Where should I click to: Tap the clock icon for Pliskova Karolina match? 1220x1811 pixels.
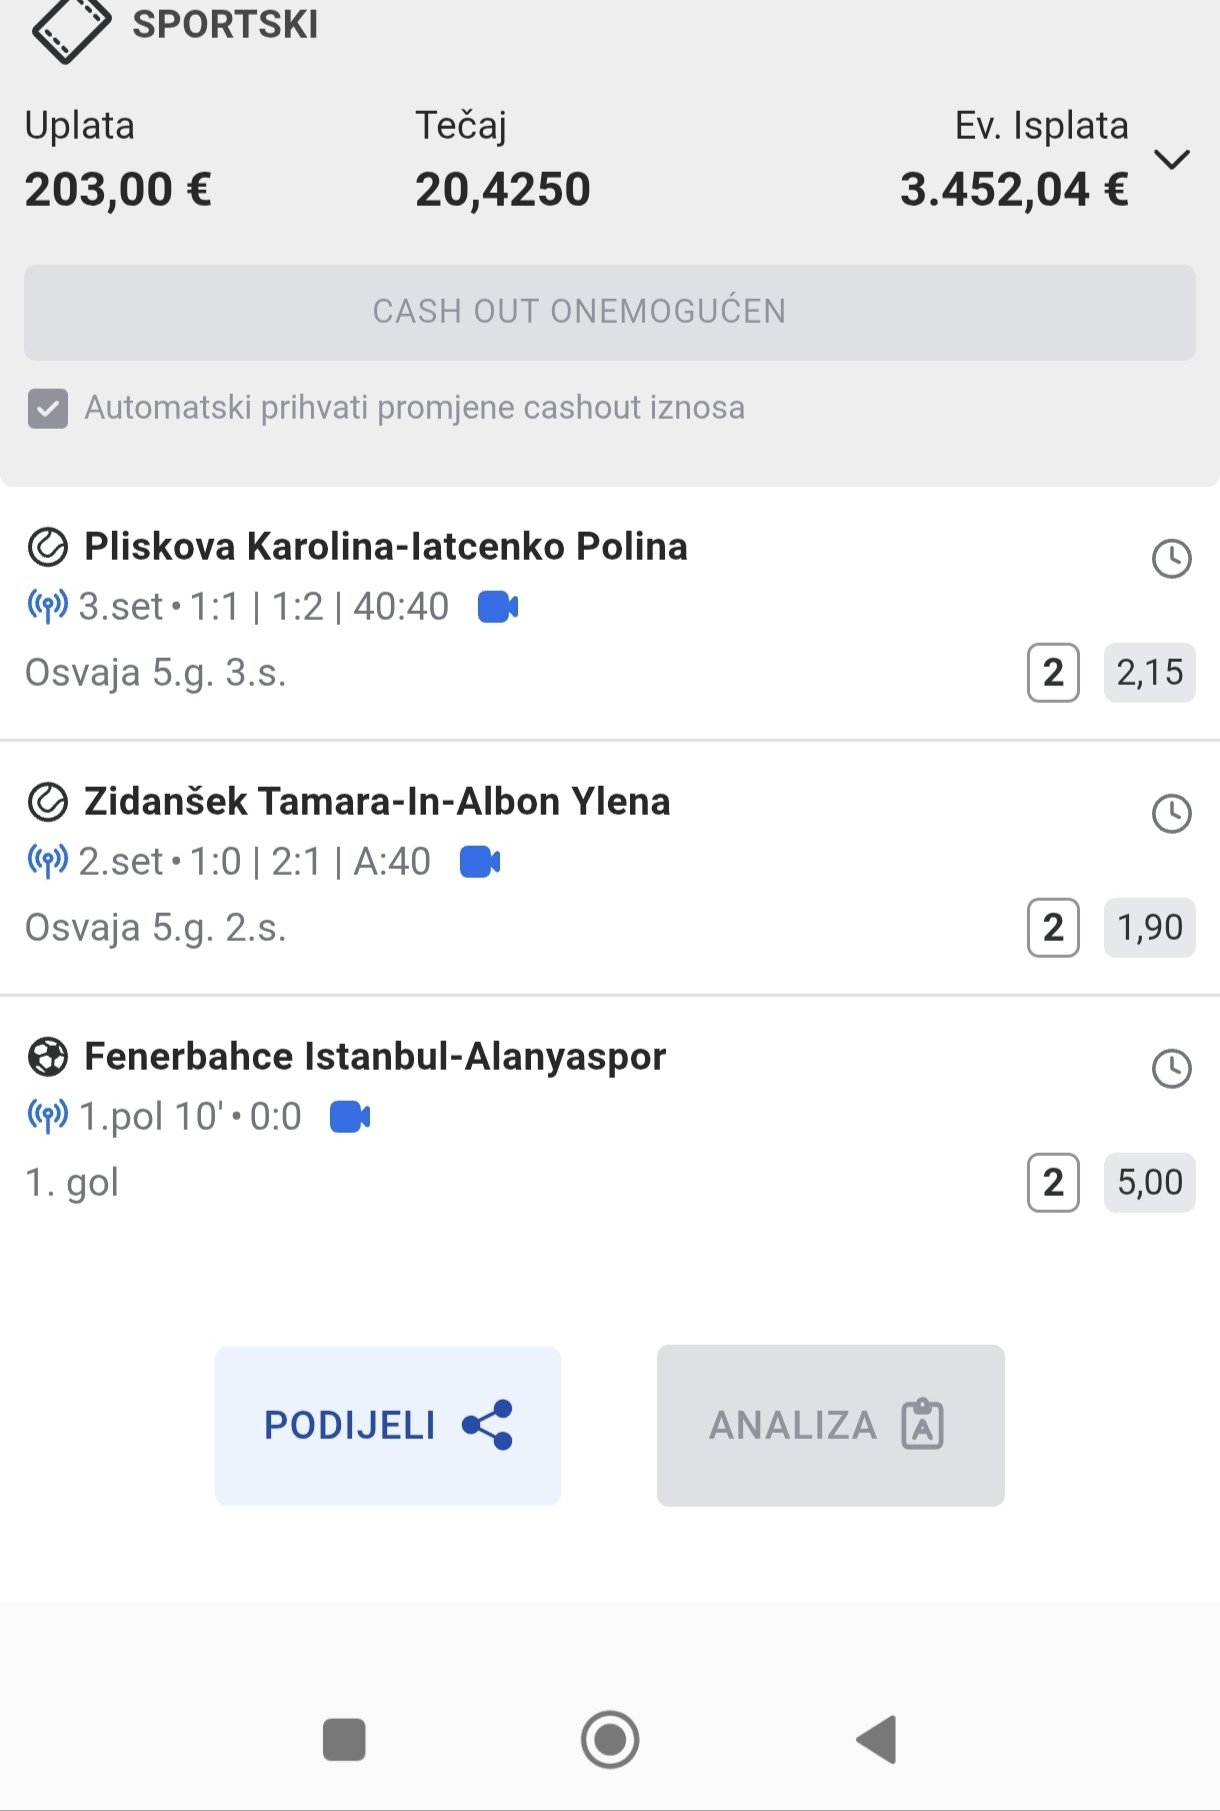(x=1171, y=558)
